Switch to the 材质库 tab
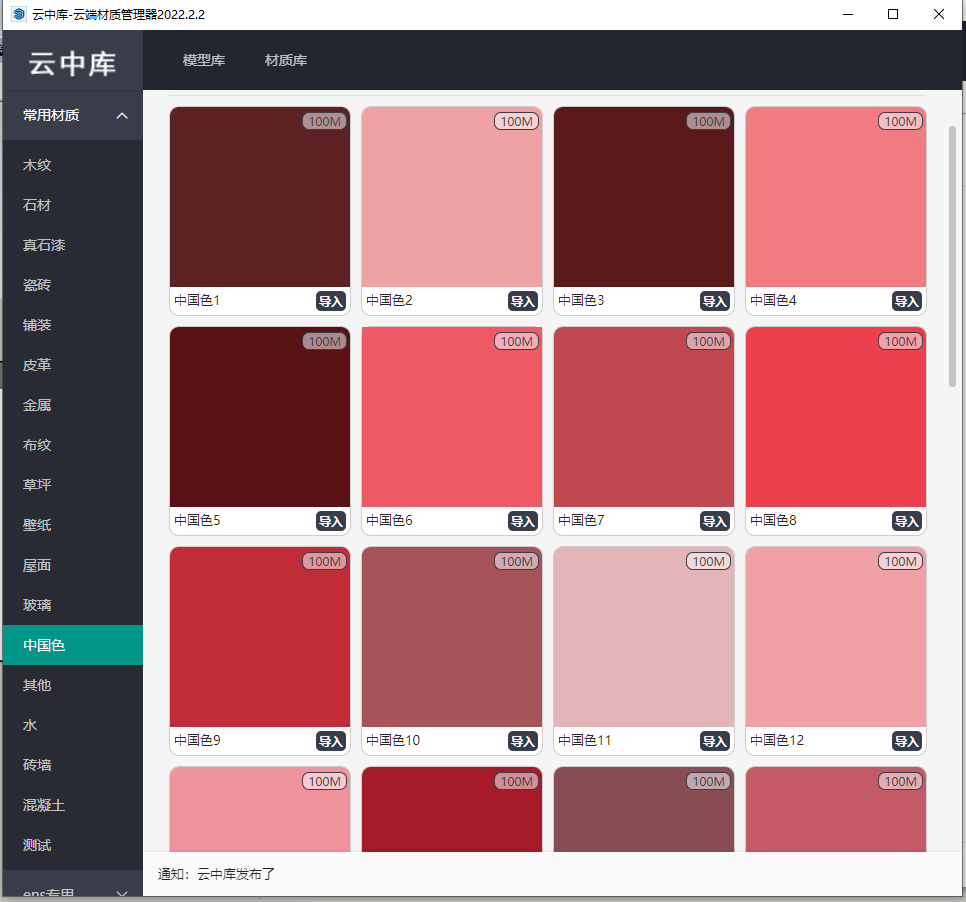Viewport: 966px width, 902px height. 286,60
